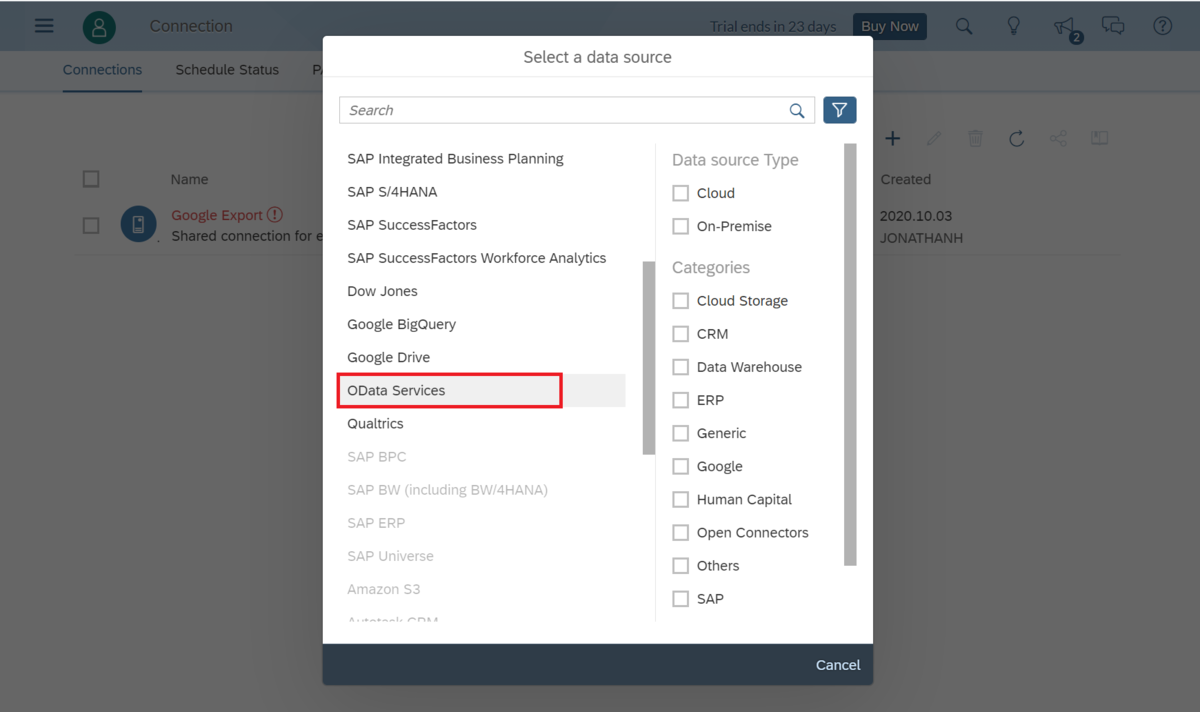Viewport: 1200px width, 712px height.
Task: Click the filter funnel icon
Action: tap(840, 110)
